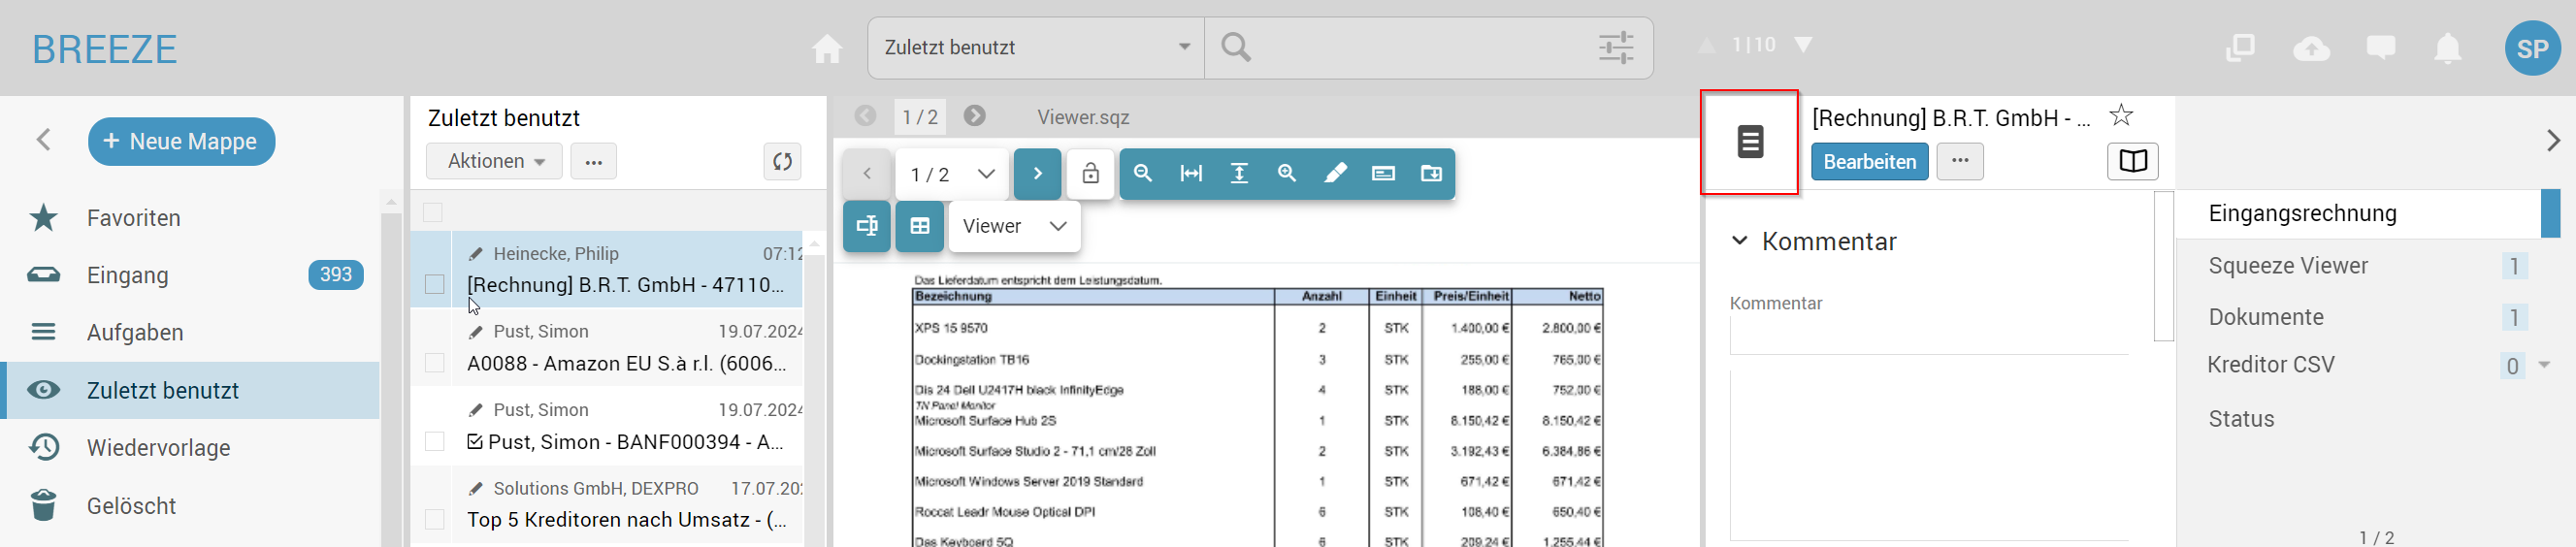Mark document as favorite with star

pyautogui.click(x=2120, y=116)
